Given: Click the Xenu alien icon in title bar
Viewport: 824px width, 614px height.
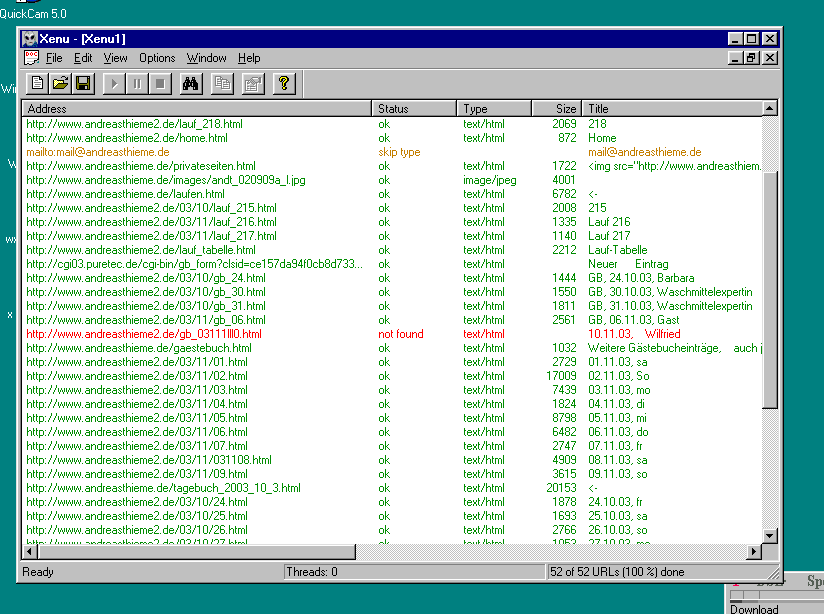Looking at the screenshot, I should point(30,39).
